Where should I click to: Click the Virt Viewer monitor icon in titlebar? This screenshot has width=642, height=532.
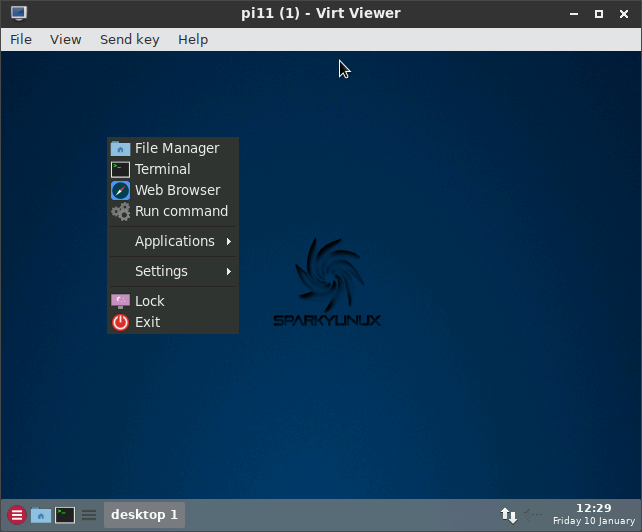pyautogui.click(x=19, y=13)
